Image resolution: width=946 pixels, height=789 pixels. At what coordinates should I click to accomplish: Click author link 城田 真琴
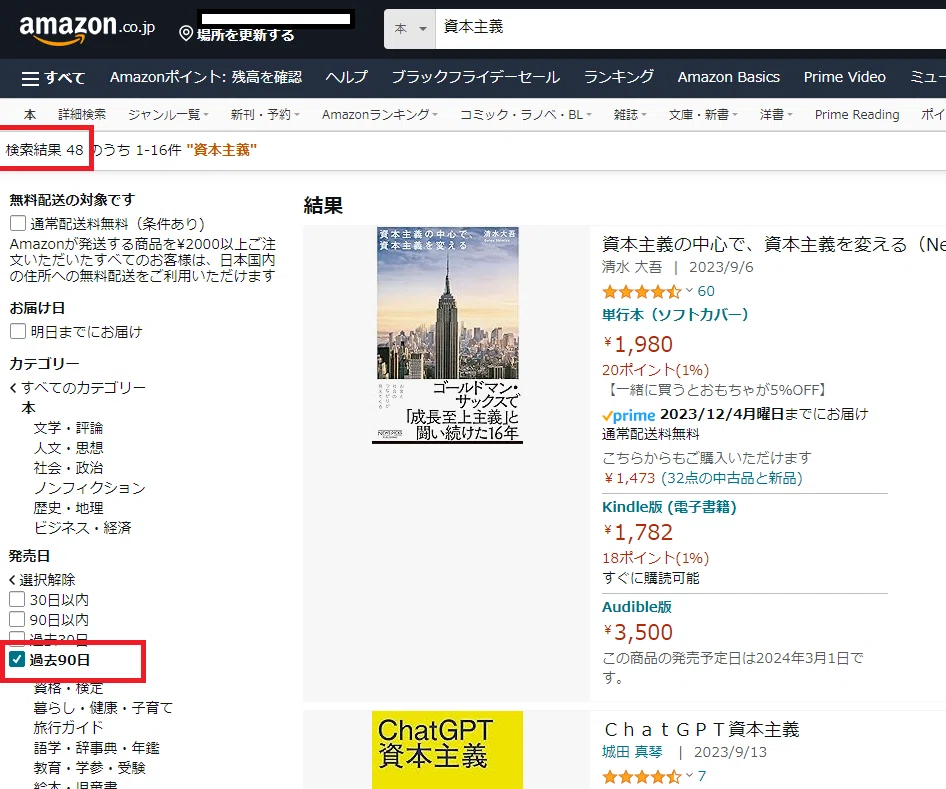tap(632, 752)
